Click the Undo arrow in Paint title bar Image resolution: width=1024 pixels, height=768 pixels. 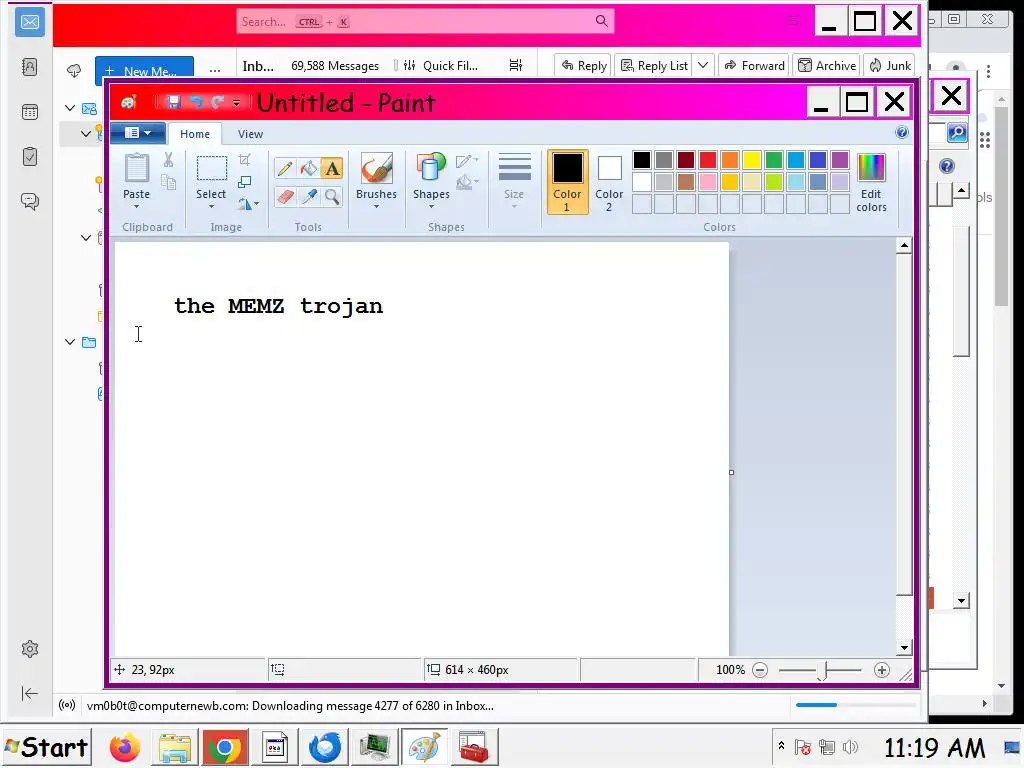pos(195,102)
